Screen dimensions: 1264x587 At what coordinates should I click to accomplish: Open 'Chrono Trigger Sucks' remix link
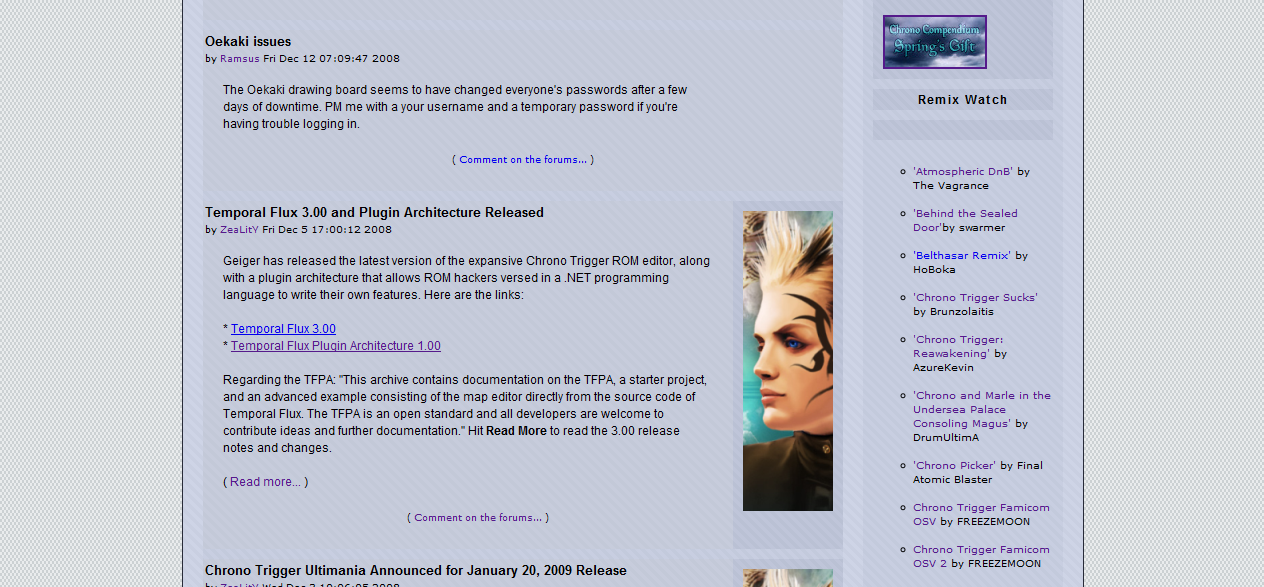coord(975,298)
